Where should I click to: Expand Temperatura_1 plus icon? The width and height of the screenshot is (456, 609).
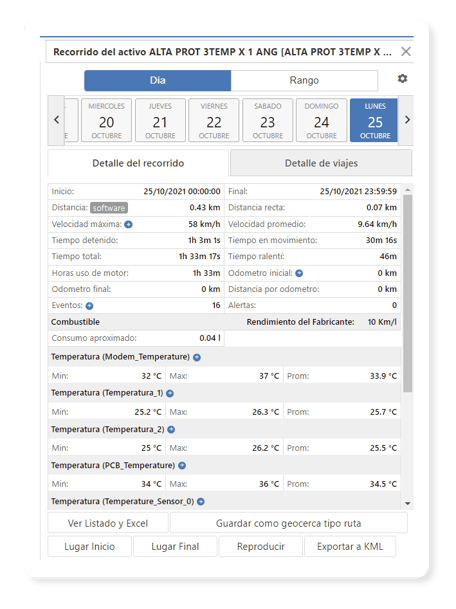point(170,393)
